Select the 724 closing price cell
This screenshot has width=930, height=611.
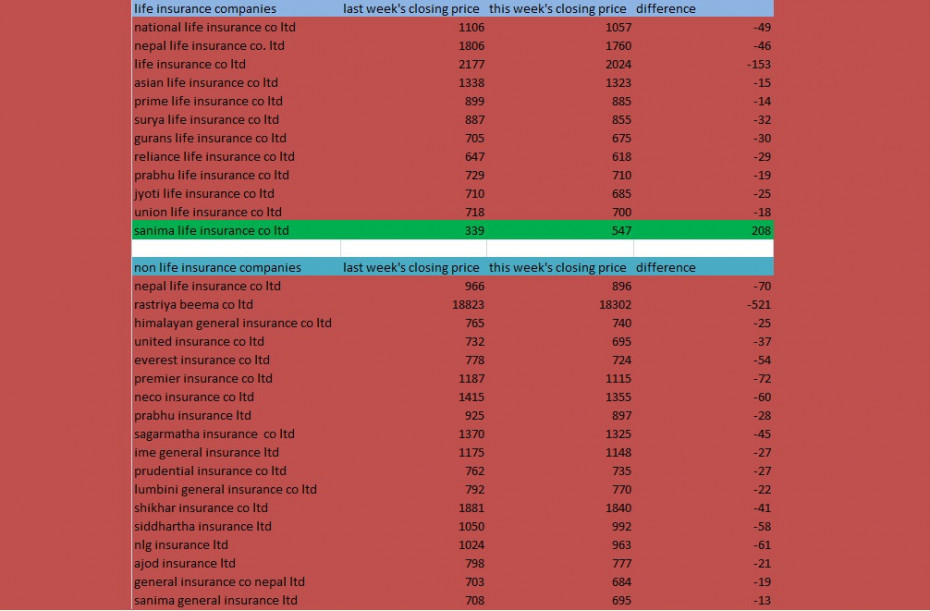pos(560,359)
